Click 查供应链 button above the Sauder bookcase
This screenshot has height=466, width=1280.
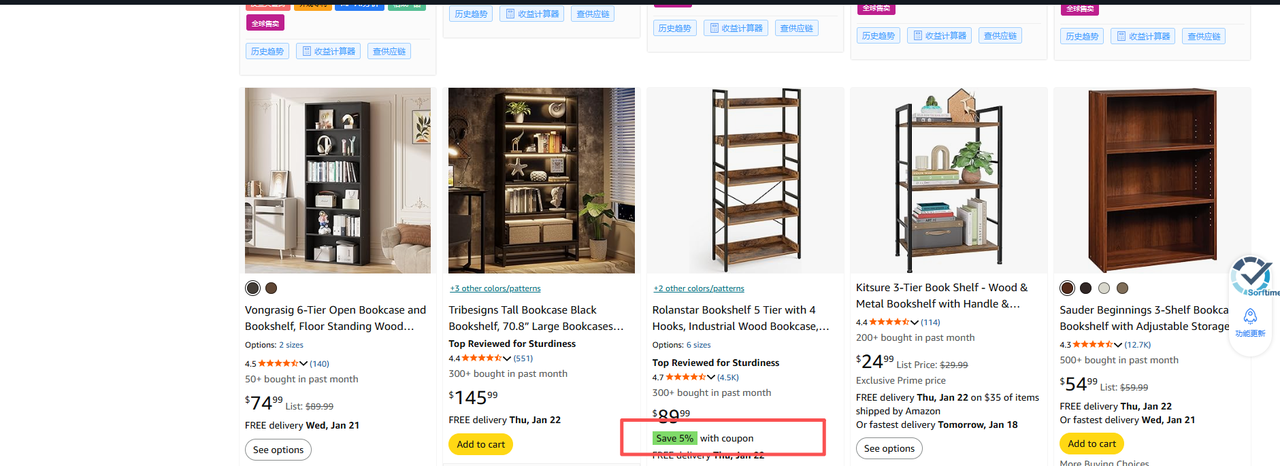pyautogui.click(x=1204, y=36)
